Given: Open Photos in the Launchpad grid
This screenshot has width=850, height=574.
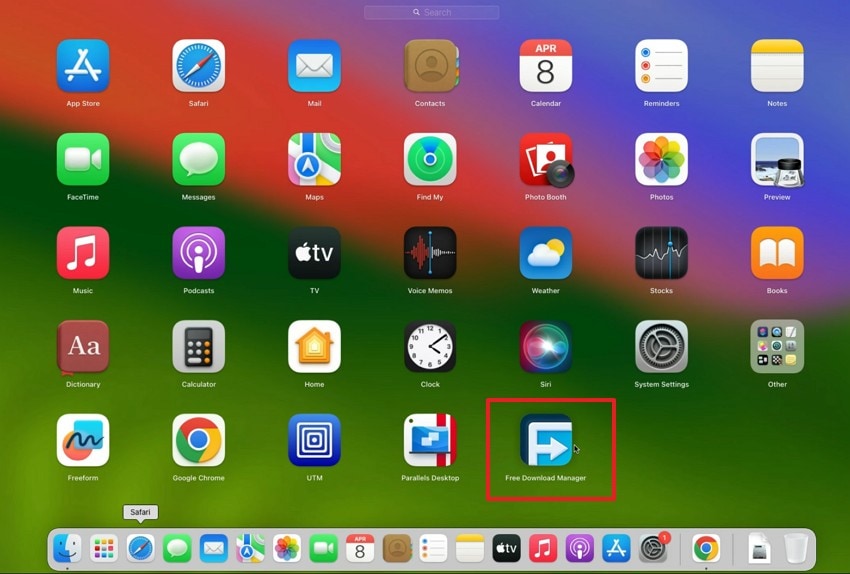Looking at the screenshot, I should [x=661, y=159].
